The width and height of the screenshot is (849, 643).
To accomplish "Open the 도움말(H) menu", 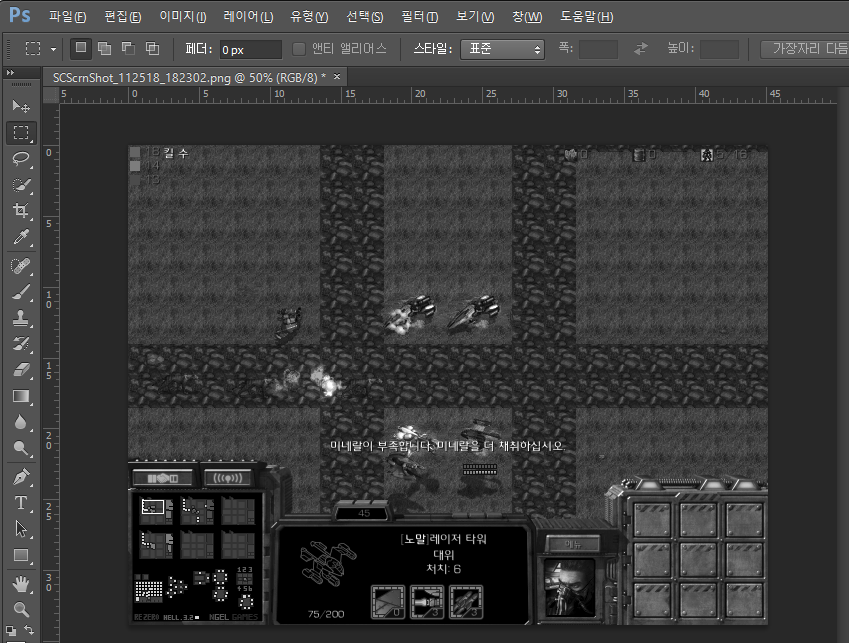I will pyautogui.click(x=586, y=17).
